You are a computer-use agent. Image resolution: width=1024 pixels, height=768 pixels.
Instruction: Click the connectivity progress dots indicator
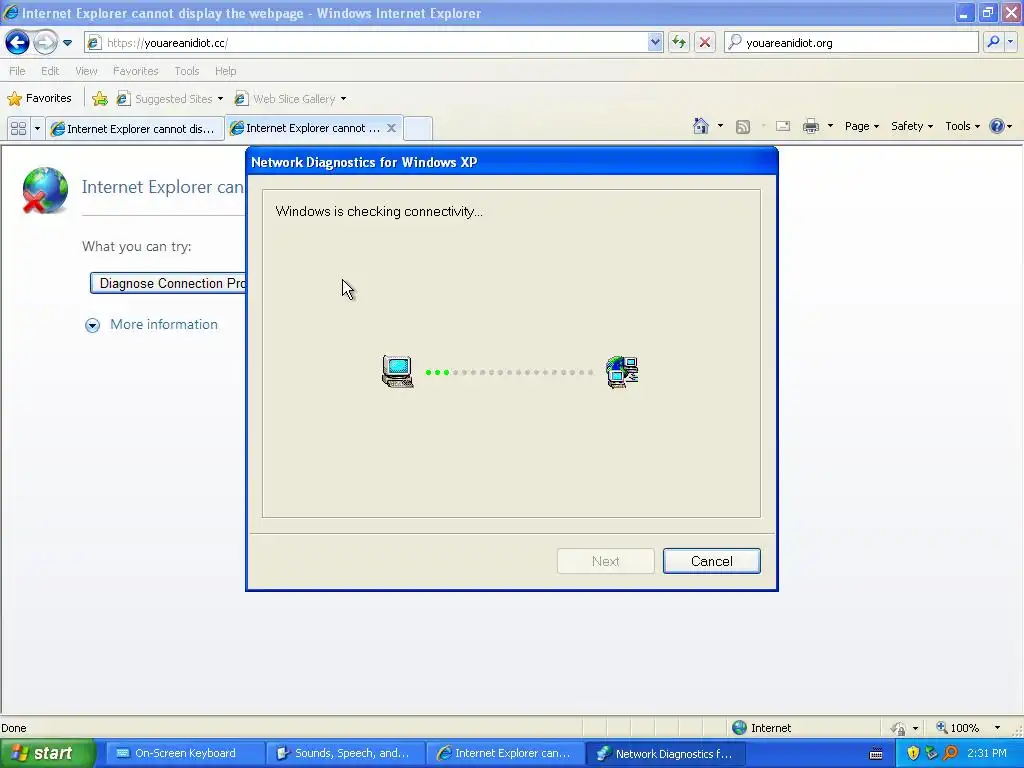point(509,372)
